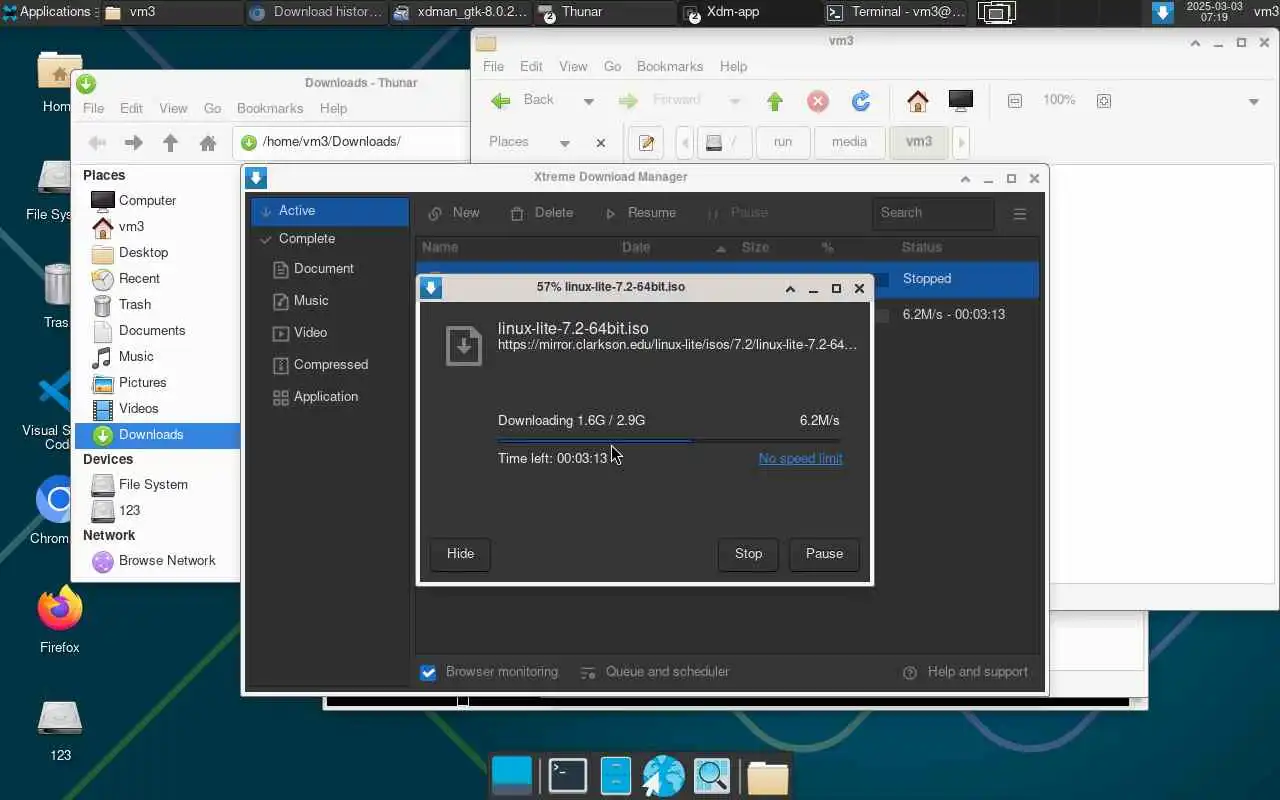This screenshot has height=800, width=1280.
Task: Select the Stopped download row status
Action: 927,279
